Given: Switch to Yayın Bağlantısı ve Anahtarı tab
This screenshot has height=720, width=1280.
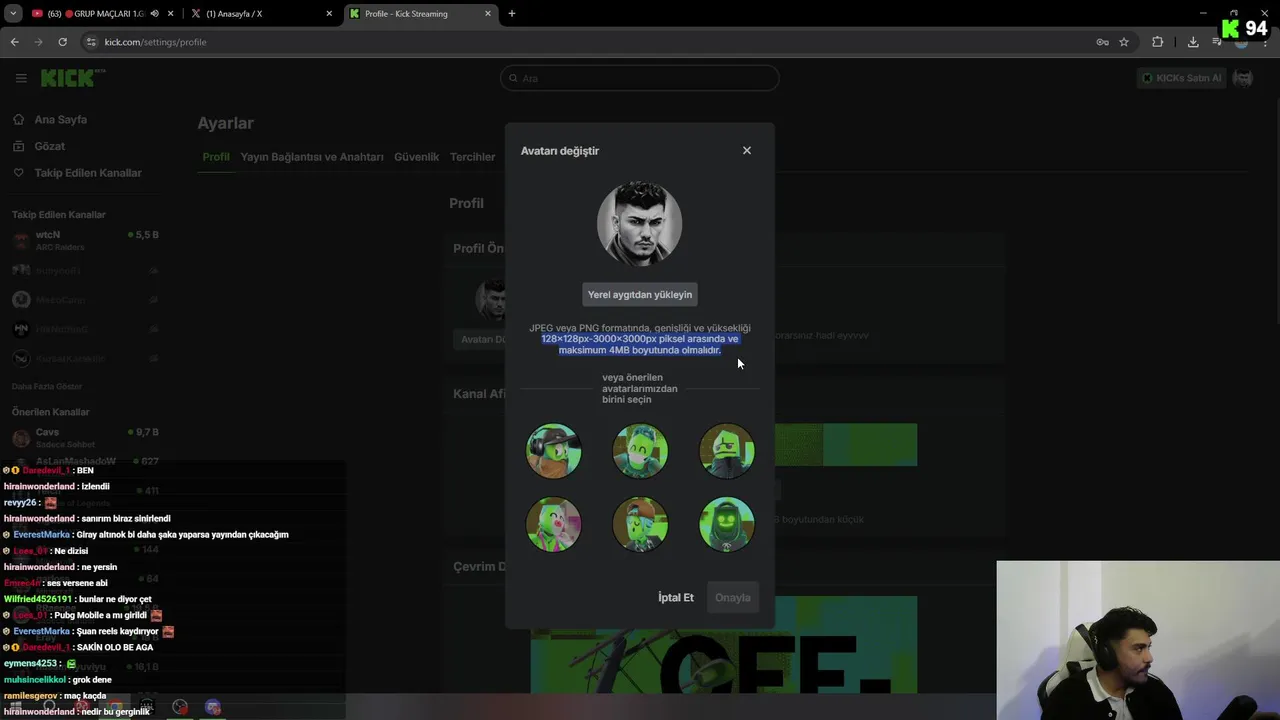Looking at the screenshot, I should [x=312, y=157].
